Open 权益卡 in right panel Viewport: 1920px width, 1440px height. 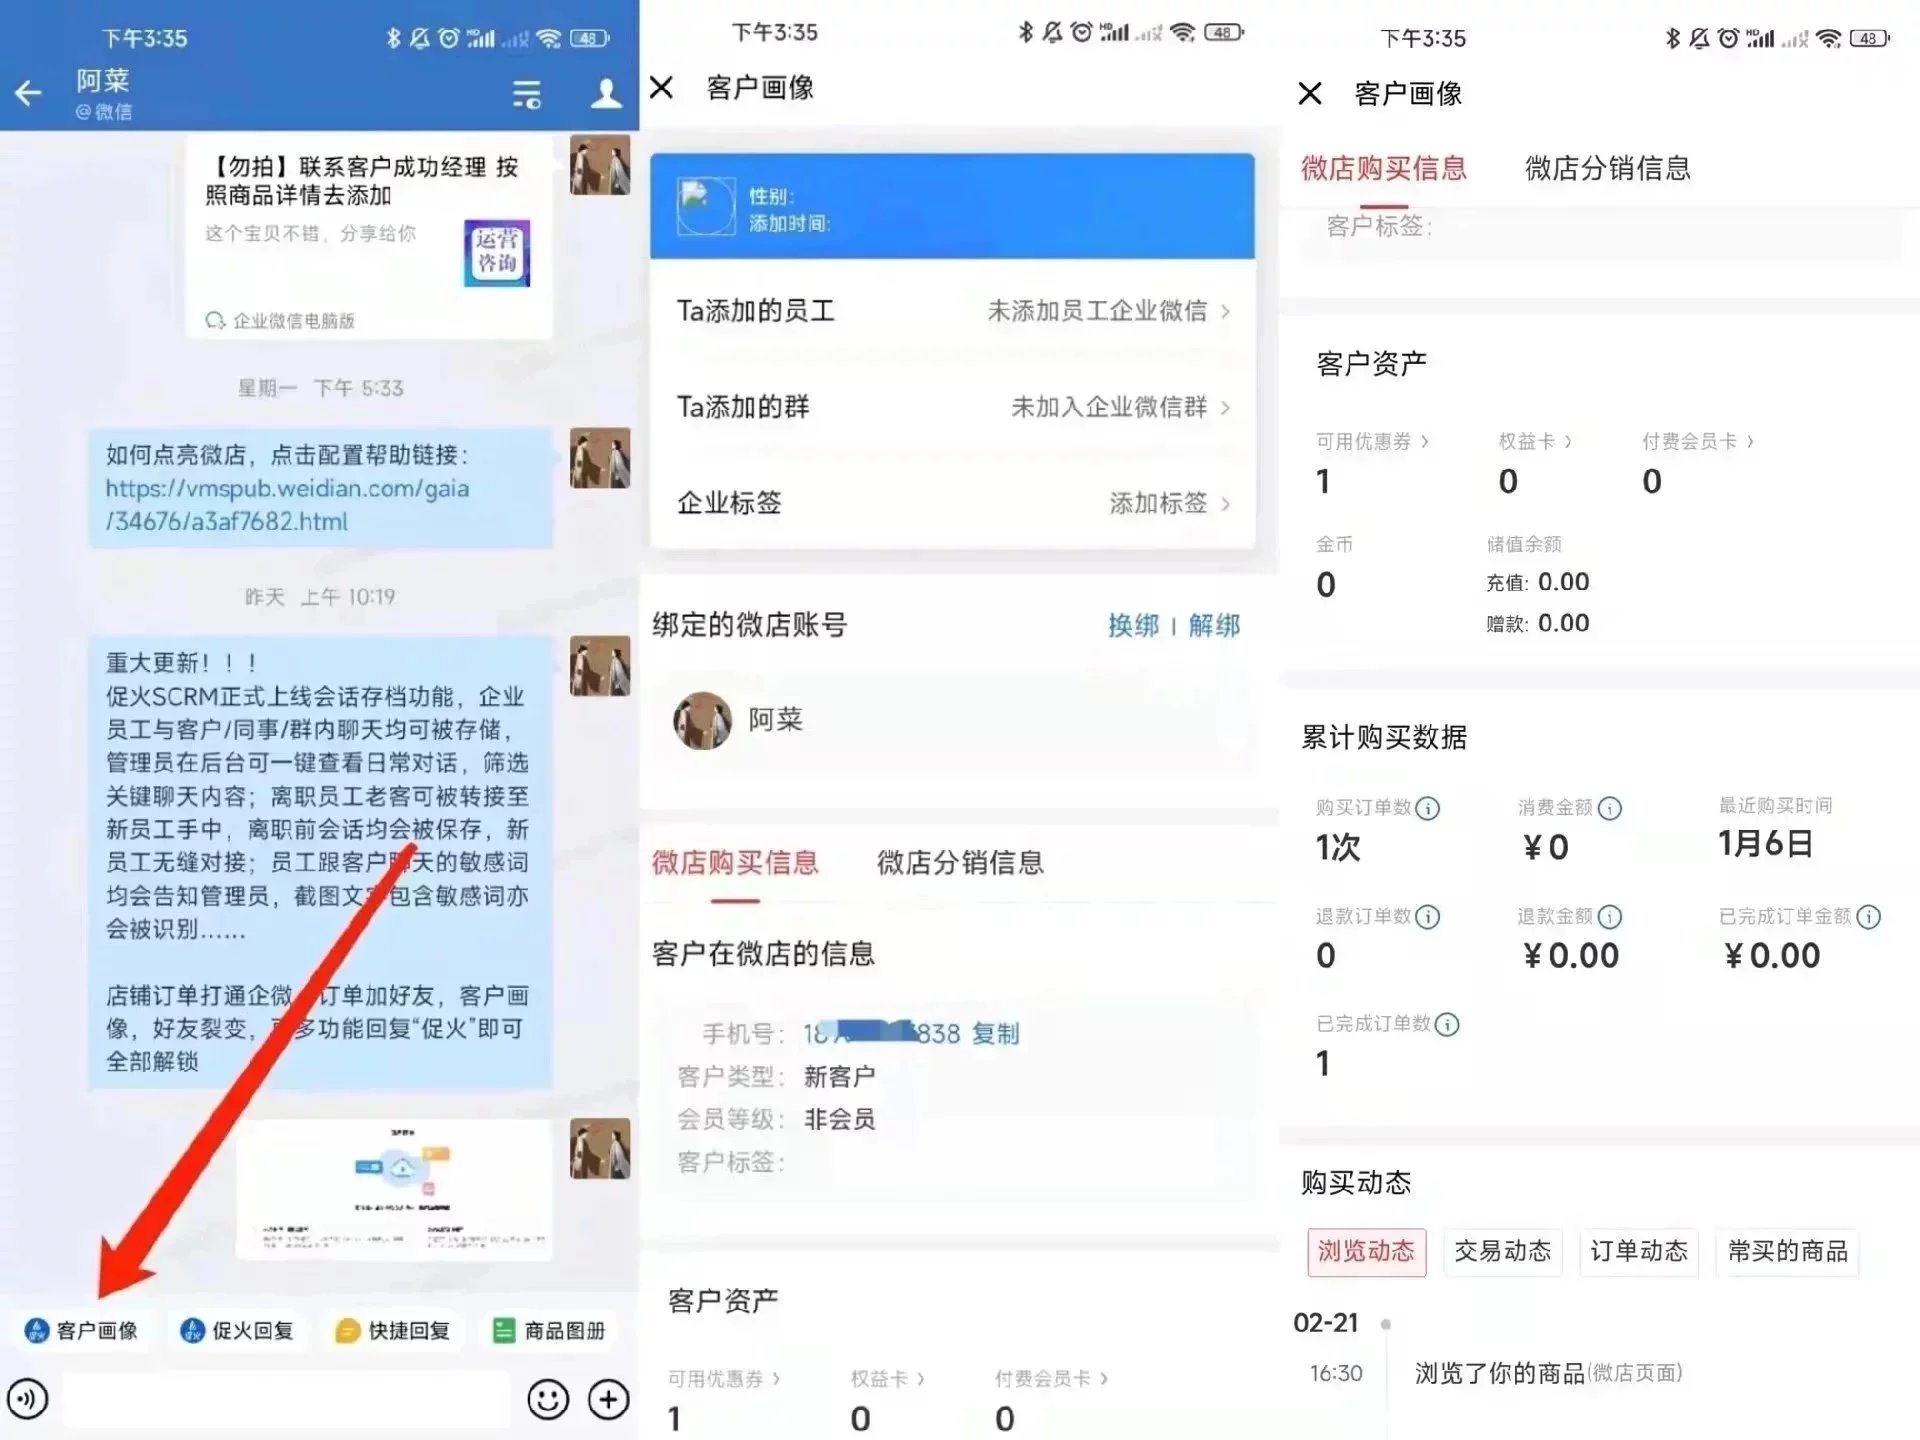click(x=1536, y=441)
